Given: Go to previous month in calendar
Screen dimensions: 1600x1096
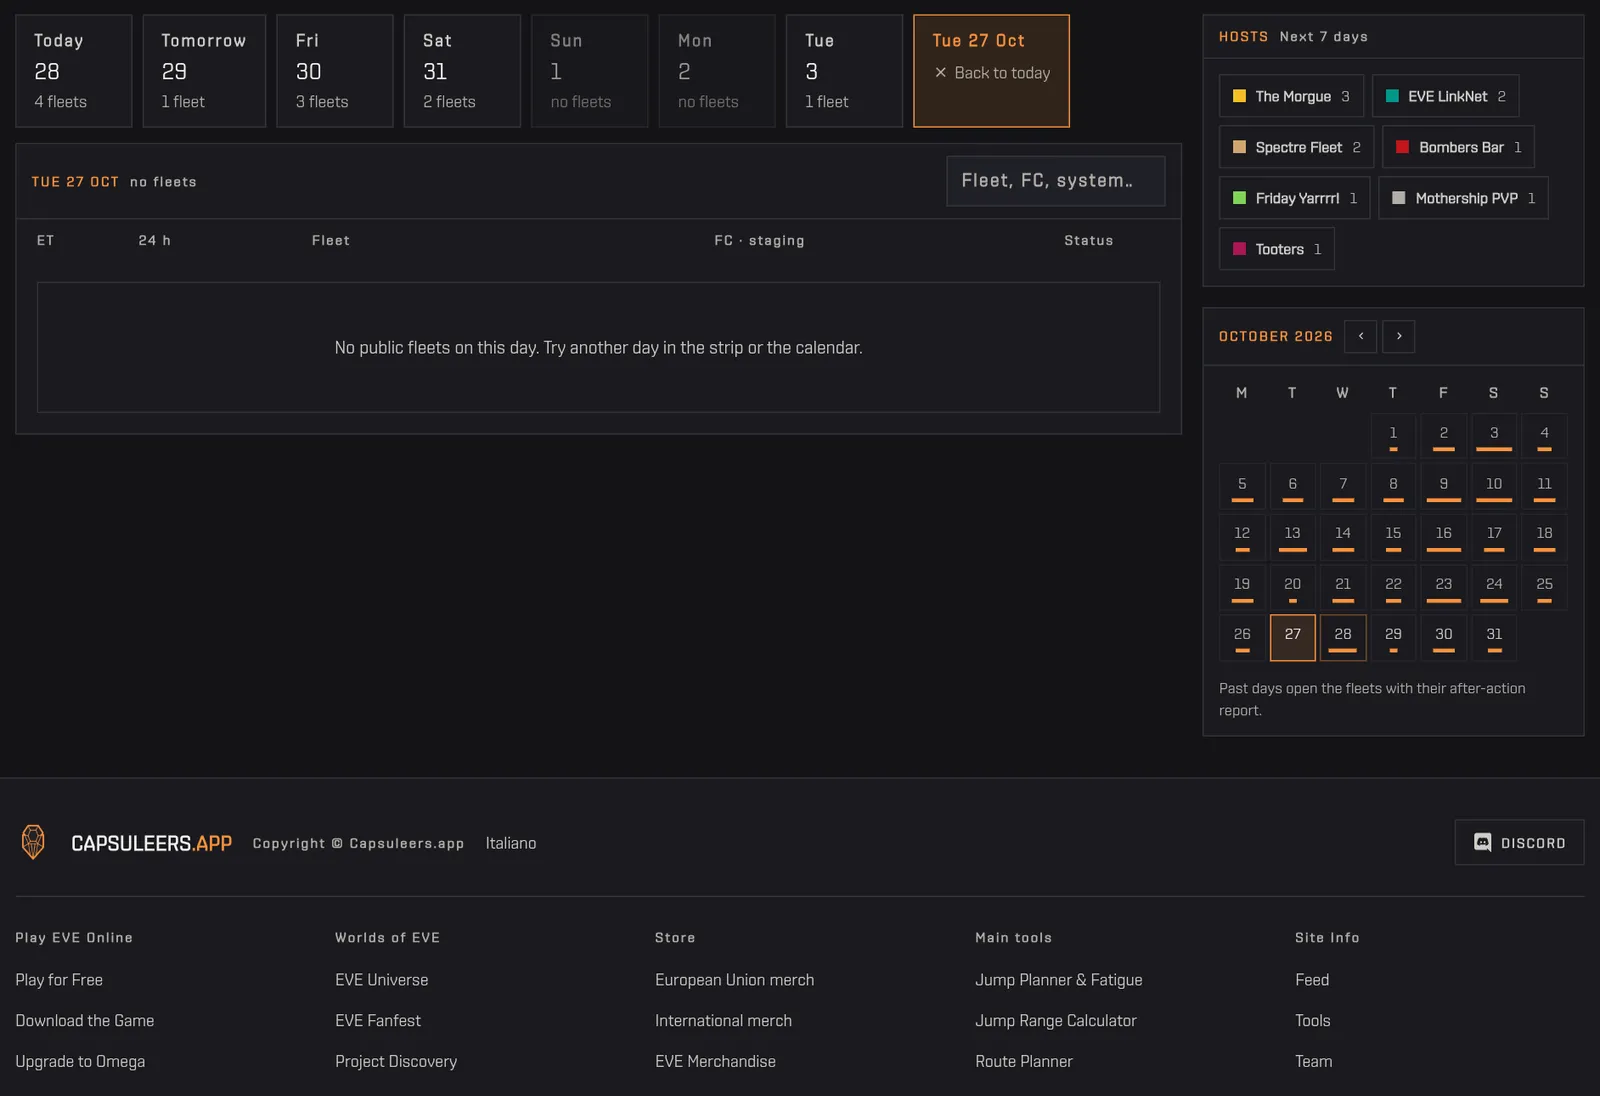Looking at the screenshot, I should (1360, 336).
